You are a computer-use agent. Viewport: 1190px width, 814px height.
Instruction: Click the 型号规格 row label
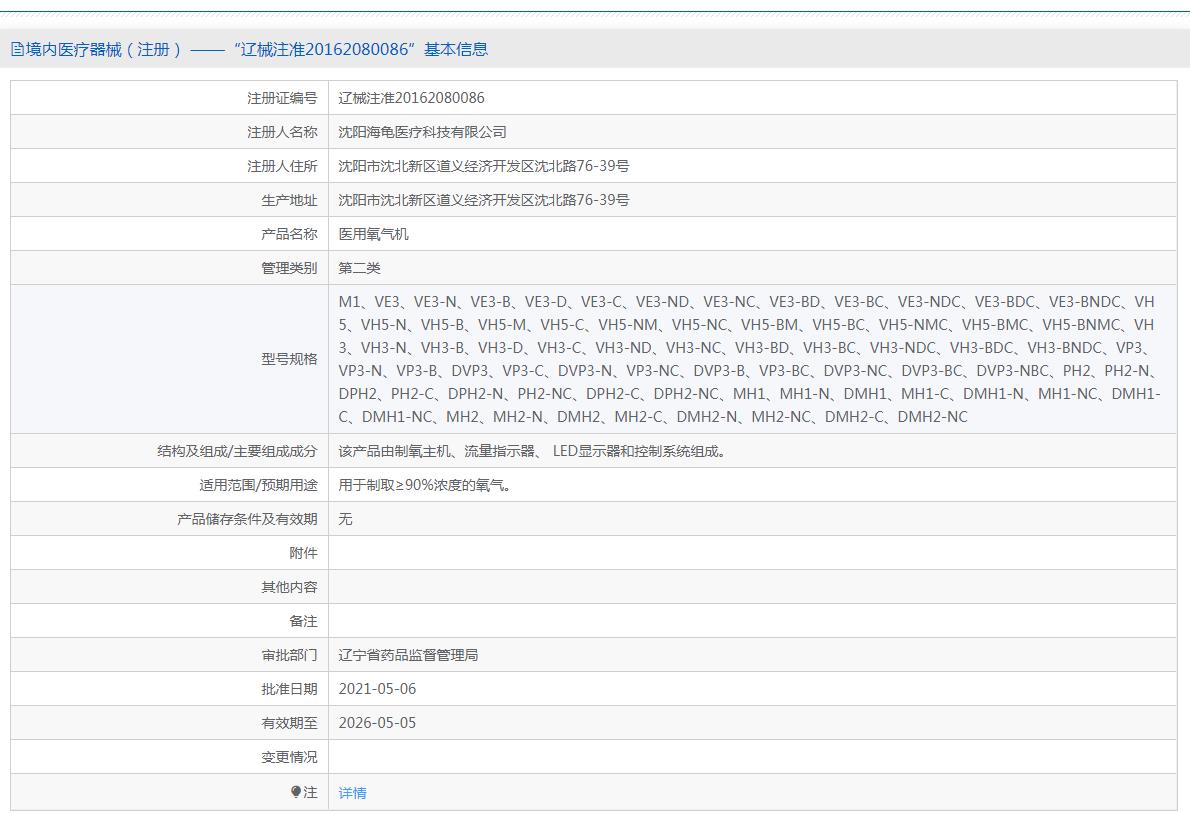[x=289, y=359]
